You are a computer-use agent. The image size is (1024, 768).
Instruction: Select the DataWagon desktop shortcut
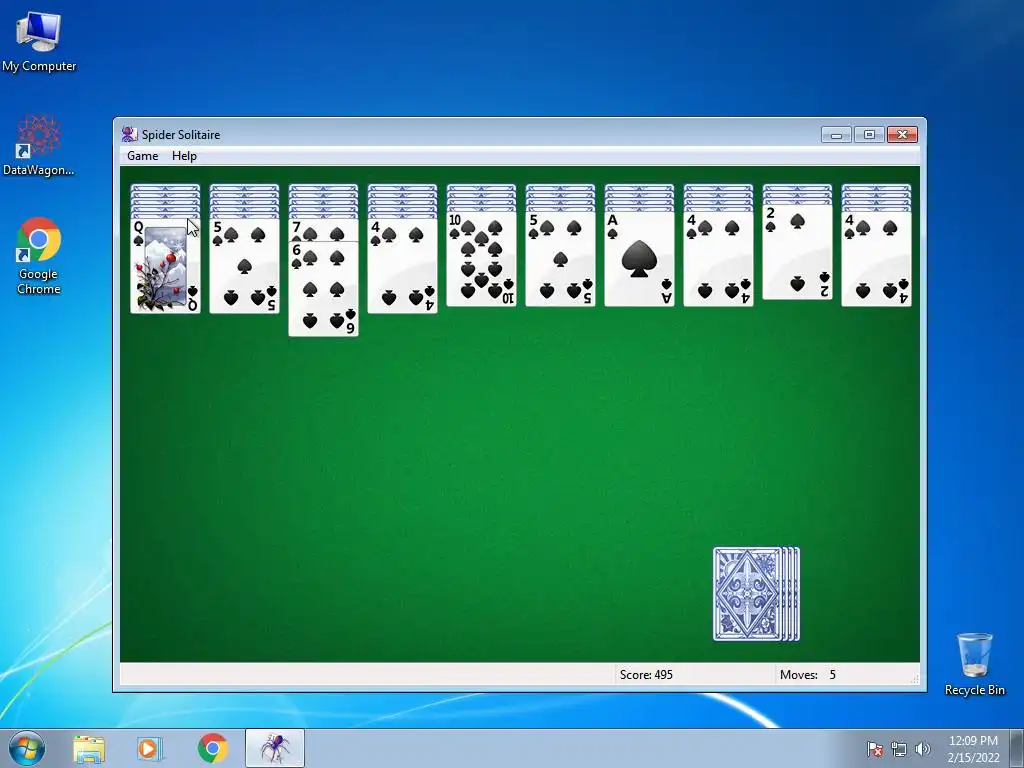(x=39, y=145)
